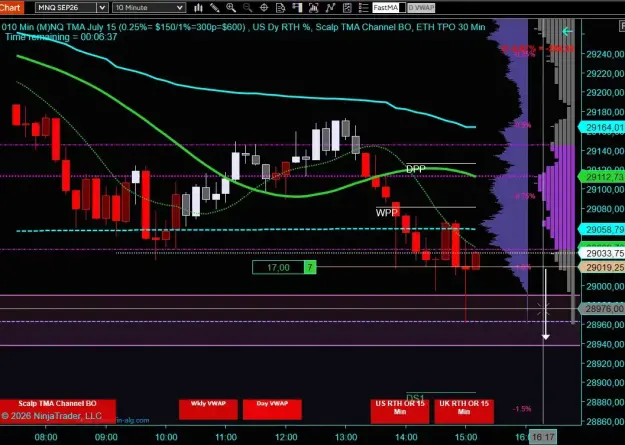
Task: Click the 28860,00 price axis label
Action: pyautogui.click(x=605, y=421)
